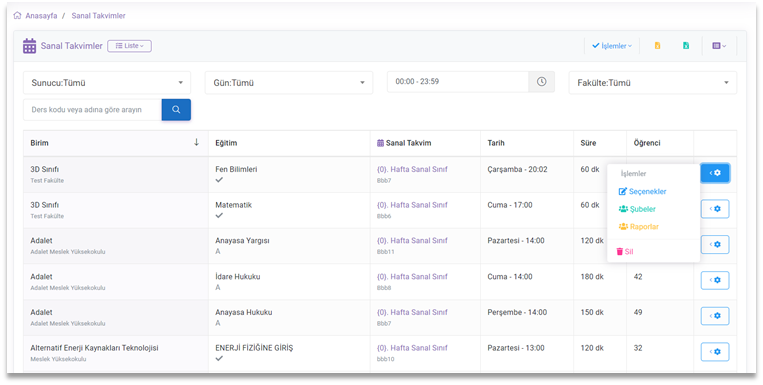Choose Raporlar from the İşlemler menu
The height and width of the screenshot is (385, 763).
pyautogui.click(x=638, y=226)
